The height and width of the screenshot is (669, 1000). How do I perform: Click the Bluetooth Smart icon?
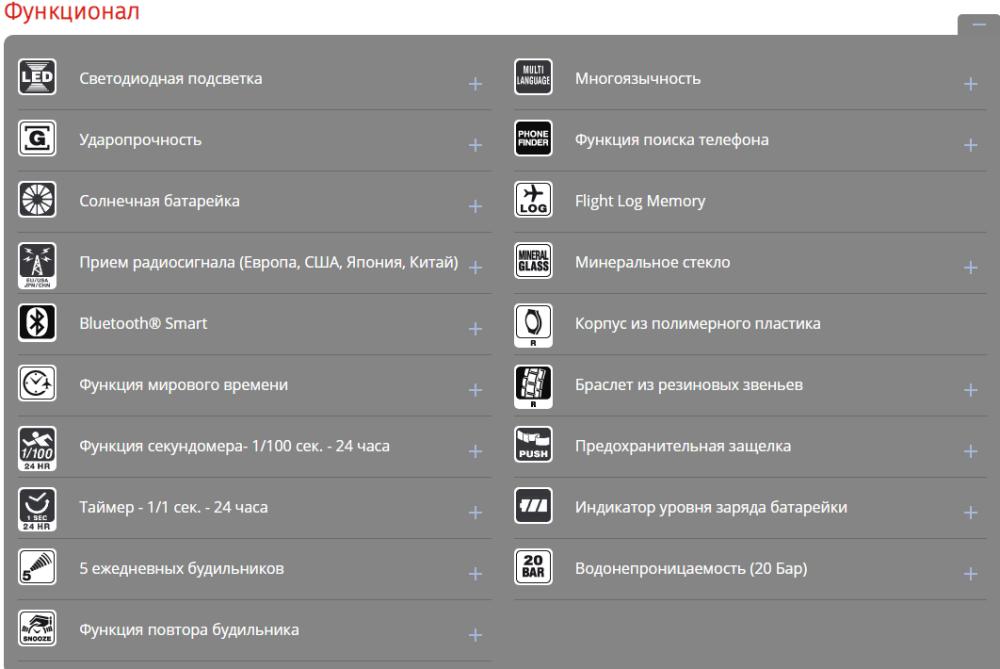[37, 323]
